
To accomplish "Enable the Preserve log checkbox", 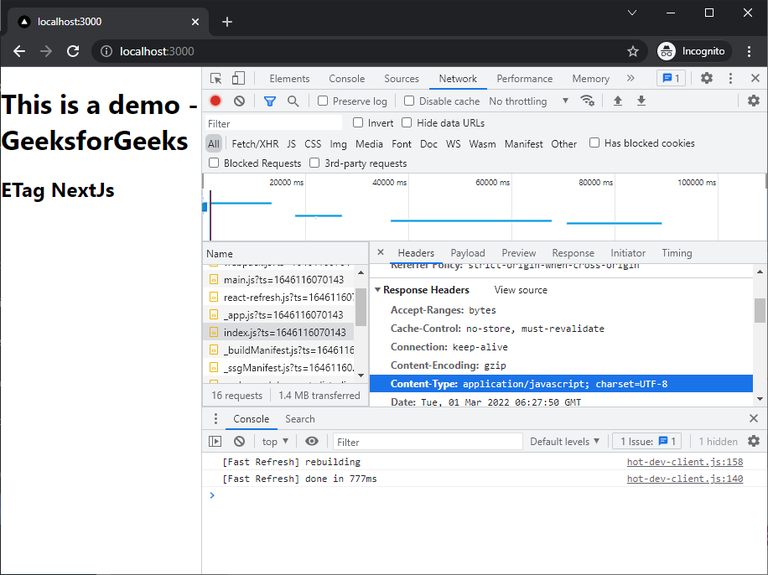I will [323, 101].
